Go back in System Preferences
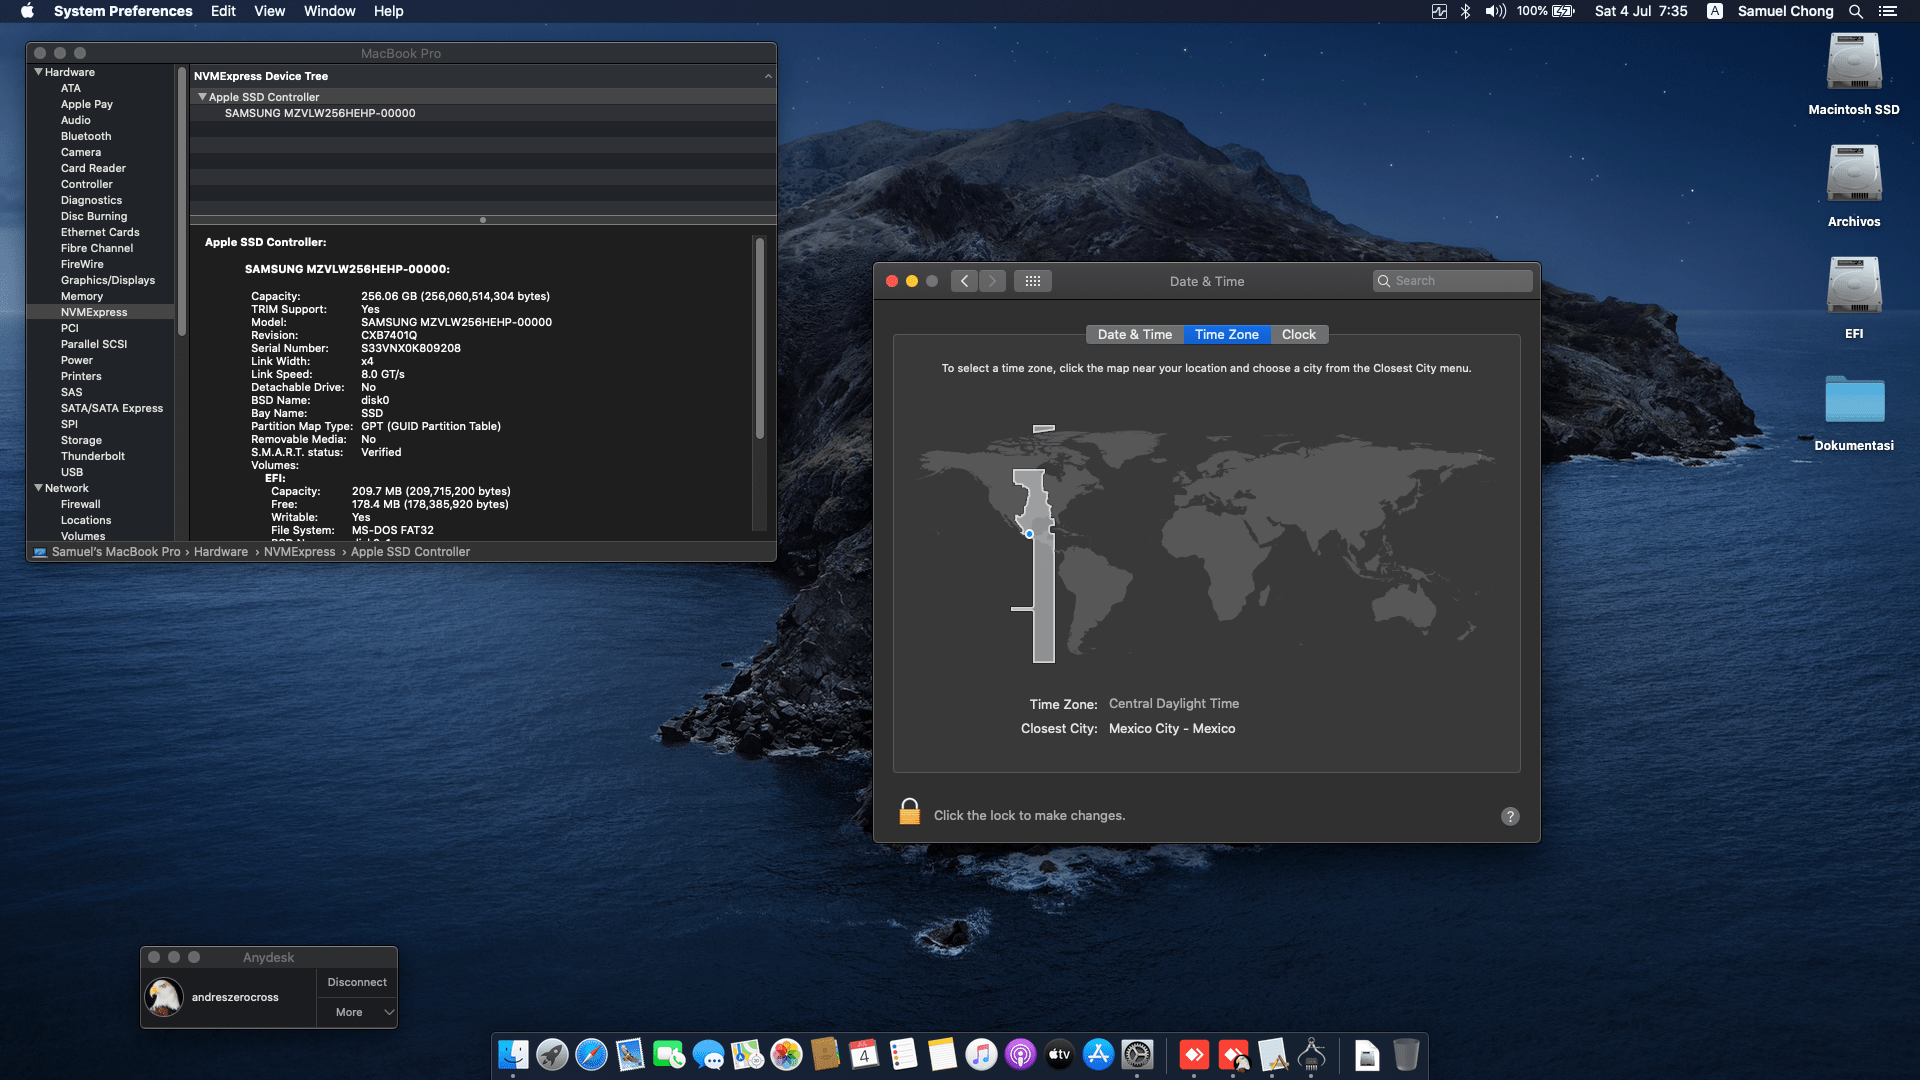 tap(964, 281)
